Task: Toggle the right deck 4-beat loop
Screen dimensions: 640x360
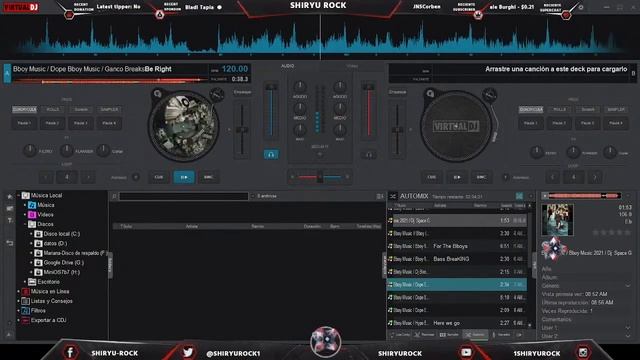Action: 573,177
